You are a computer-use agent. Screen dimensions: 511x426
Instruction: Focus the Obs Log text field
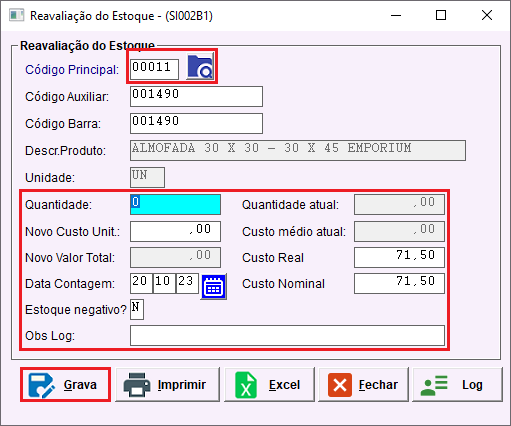(x=287, y=335)
